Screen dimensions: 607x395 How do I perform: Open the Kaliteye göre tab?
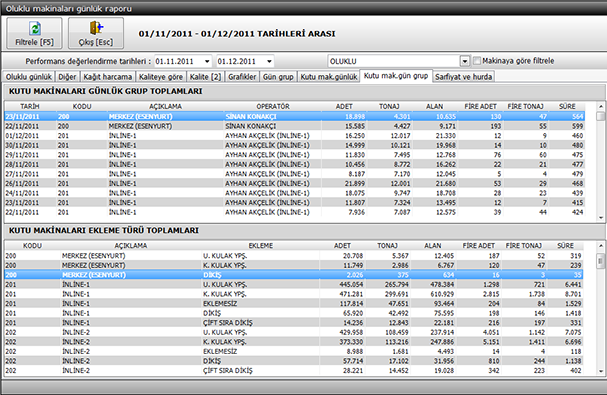161,77
